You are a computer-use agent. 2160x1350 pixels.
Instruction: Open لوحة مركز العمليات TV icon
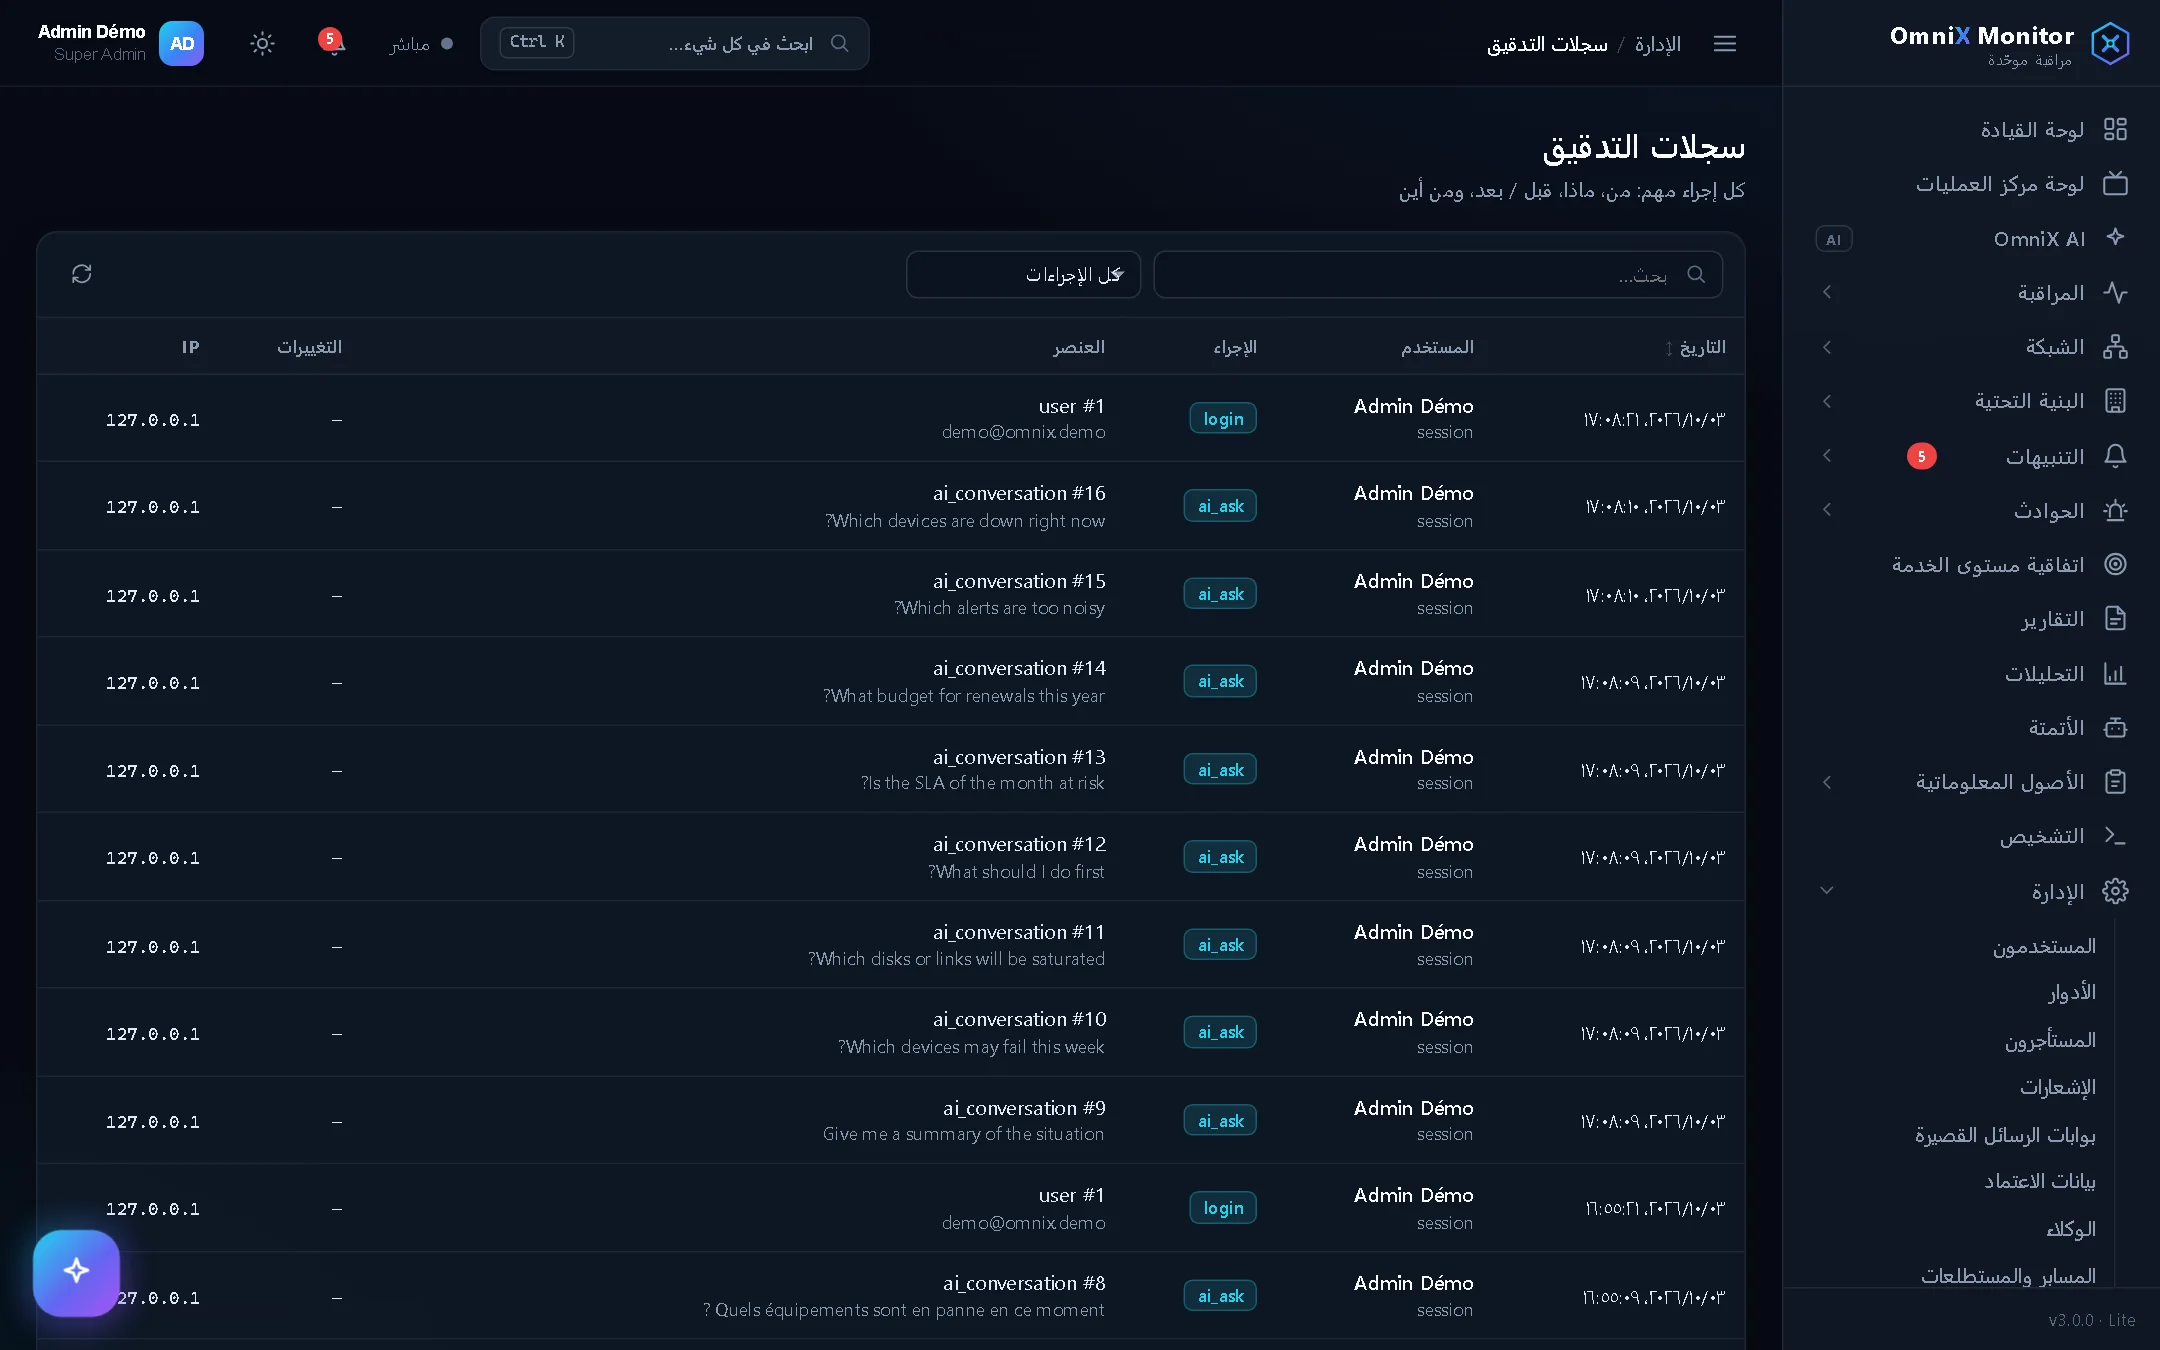click(2115, 183)
